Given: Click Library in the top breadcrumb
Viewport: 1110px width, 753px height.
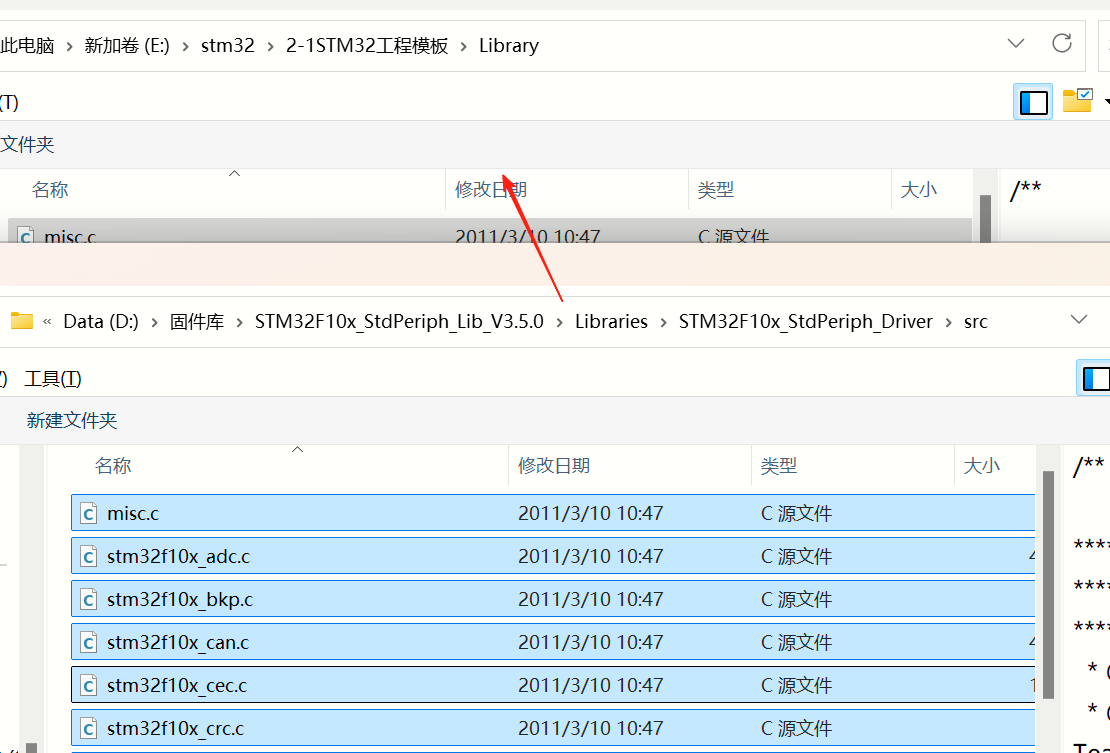Looking at the screenshot, I should (x=508, y=46).
